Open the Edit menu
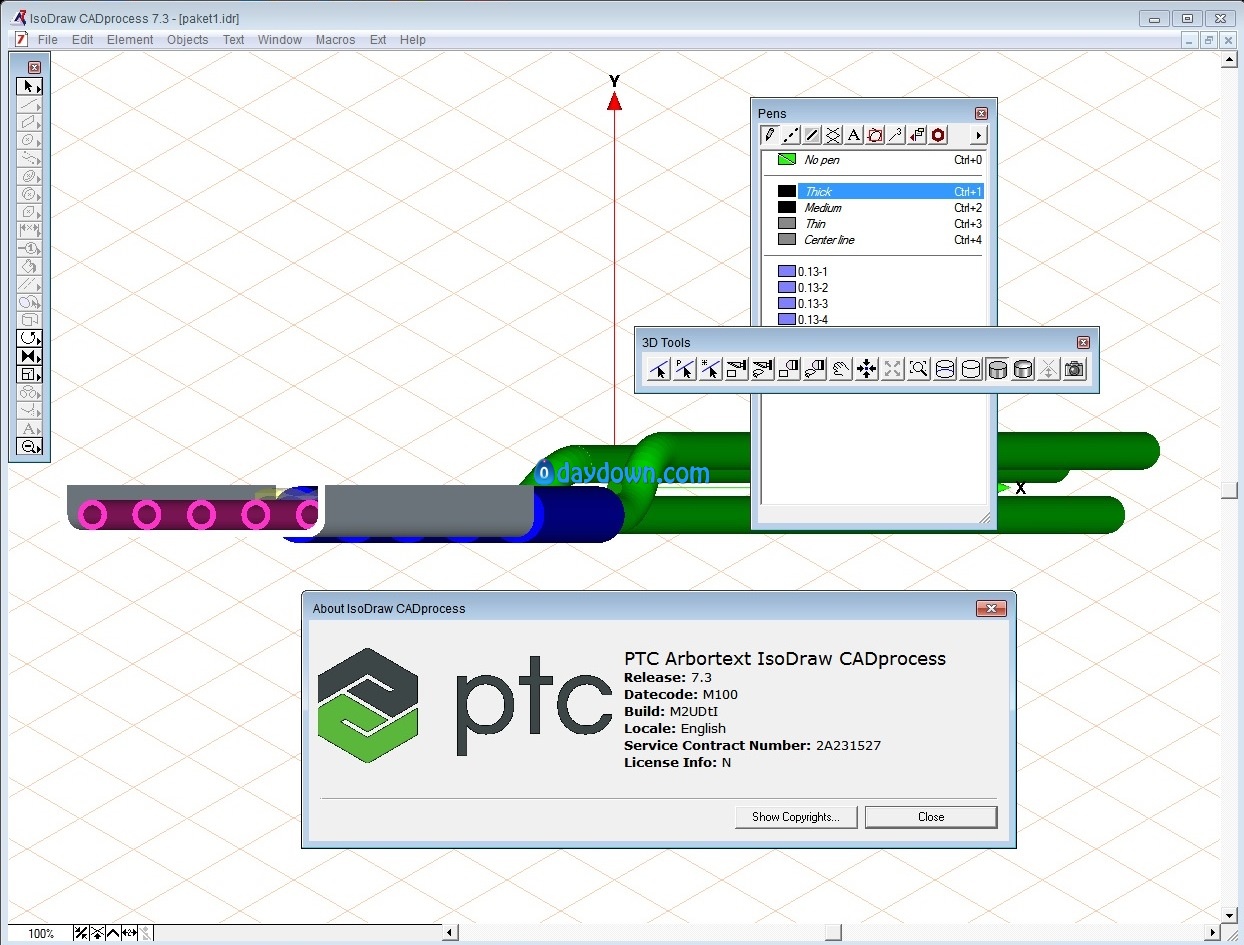 pos(82,40)
